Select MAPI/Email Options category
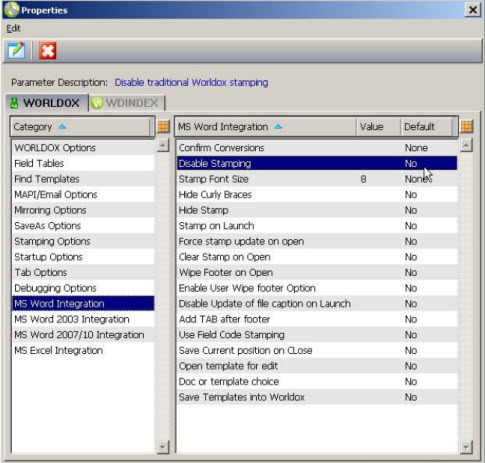485x463 pixels. click(83, 195)
